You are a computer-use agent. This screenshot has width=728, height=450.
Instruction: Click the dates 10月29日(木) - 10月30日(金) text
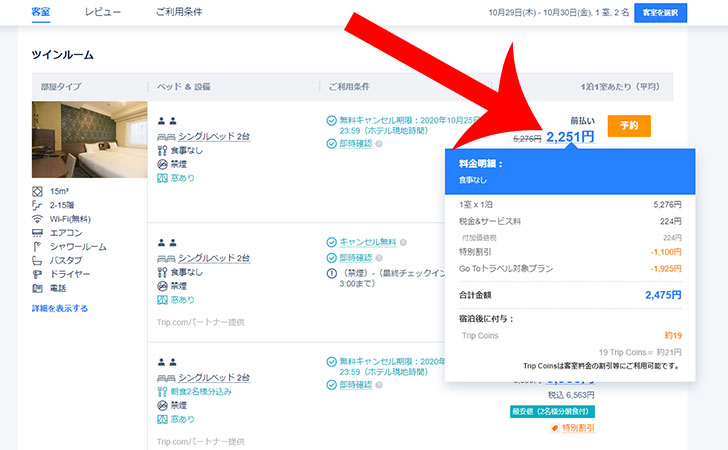(x=539, y=13)
